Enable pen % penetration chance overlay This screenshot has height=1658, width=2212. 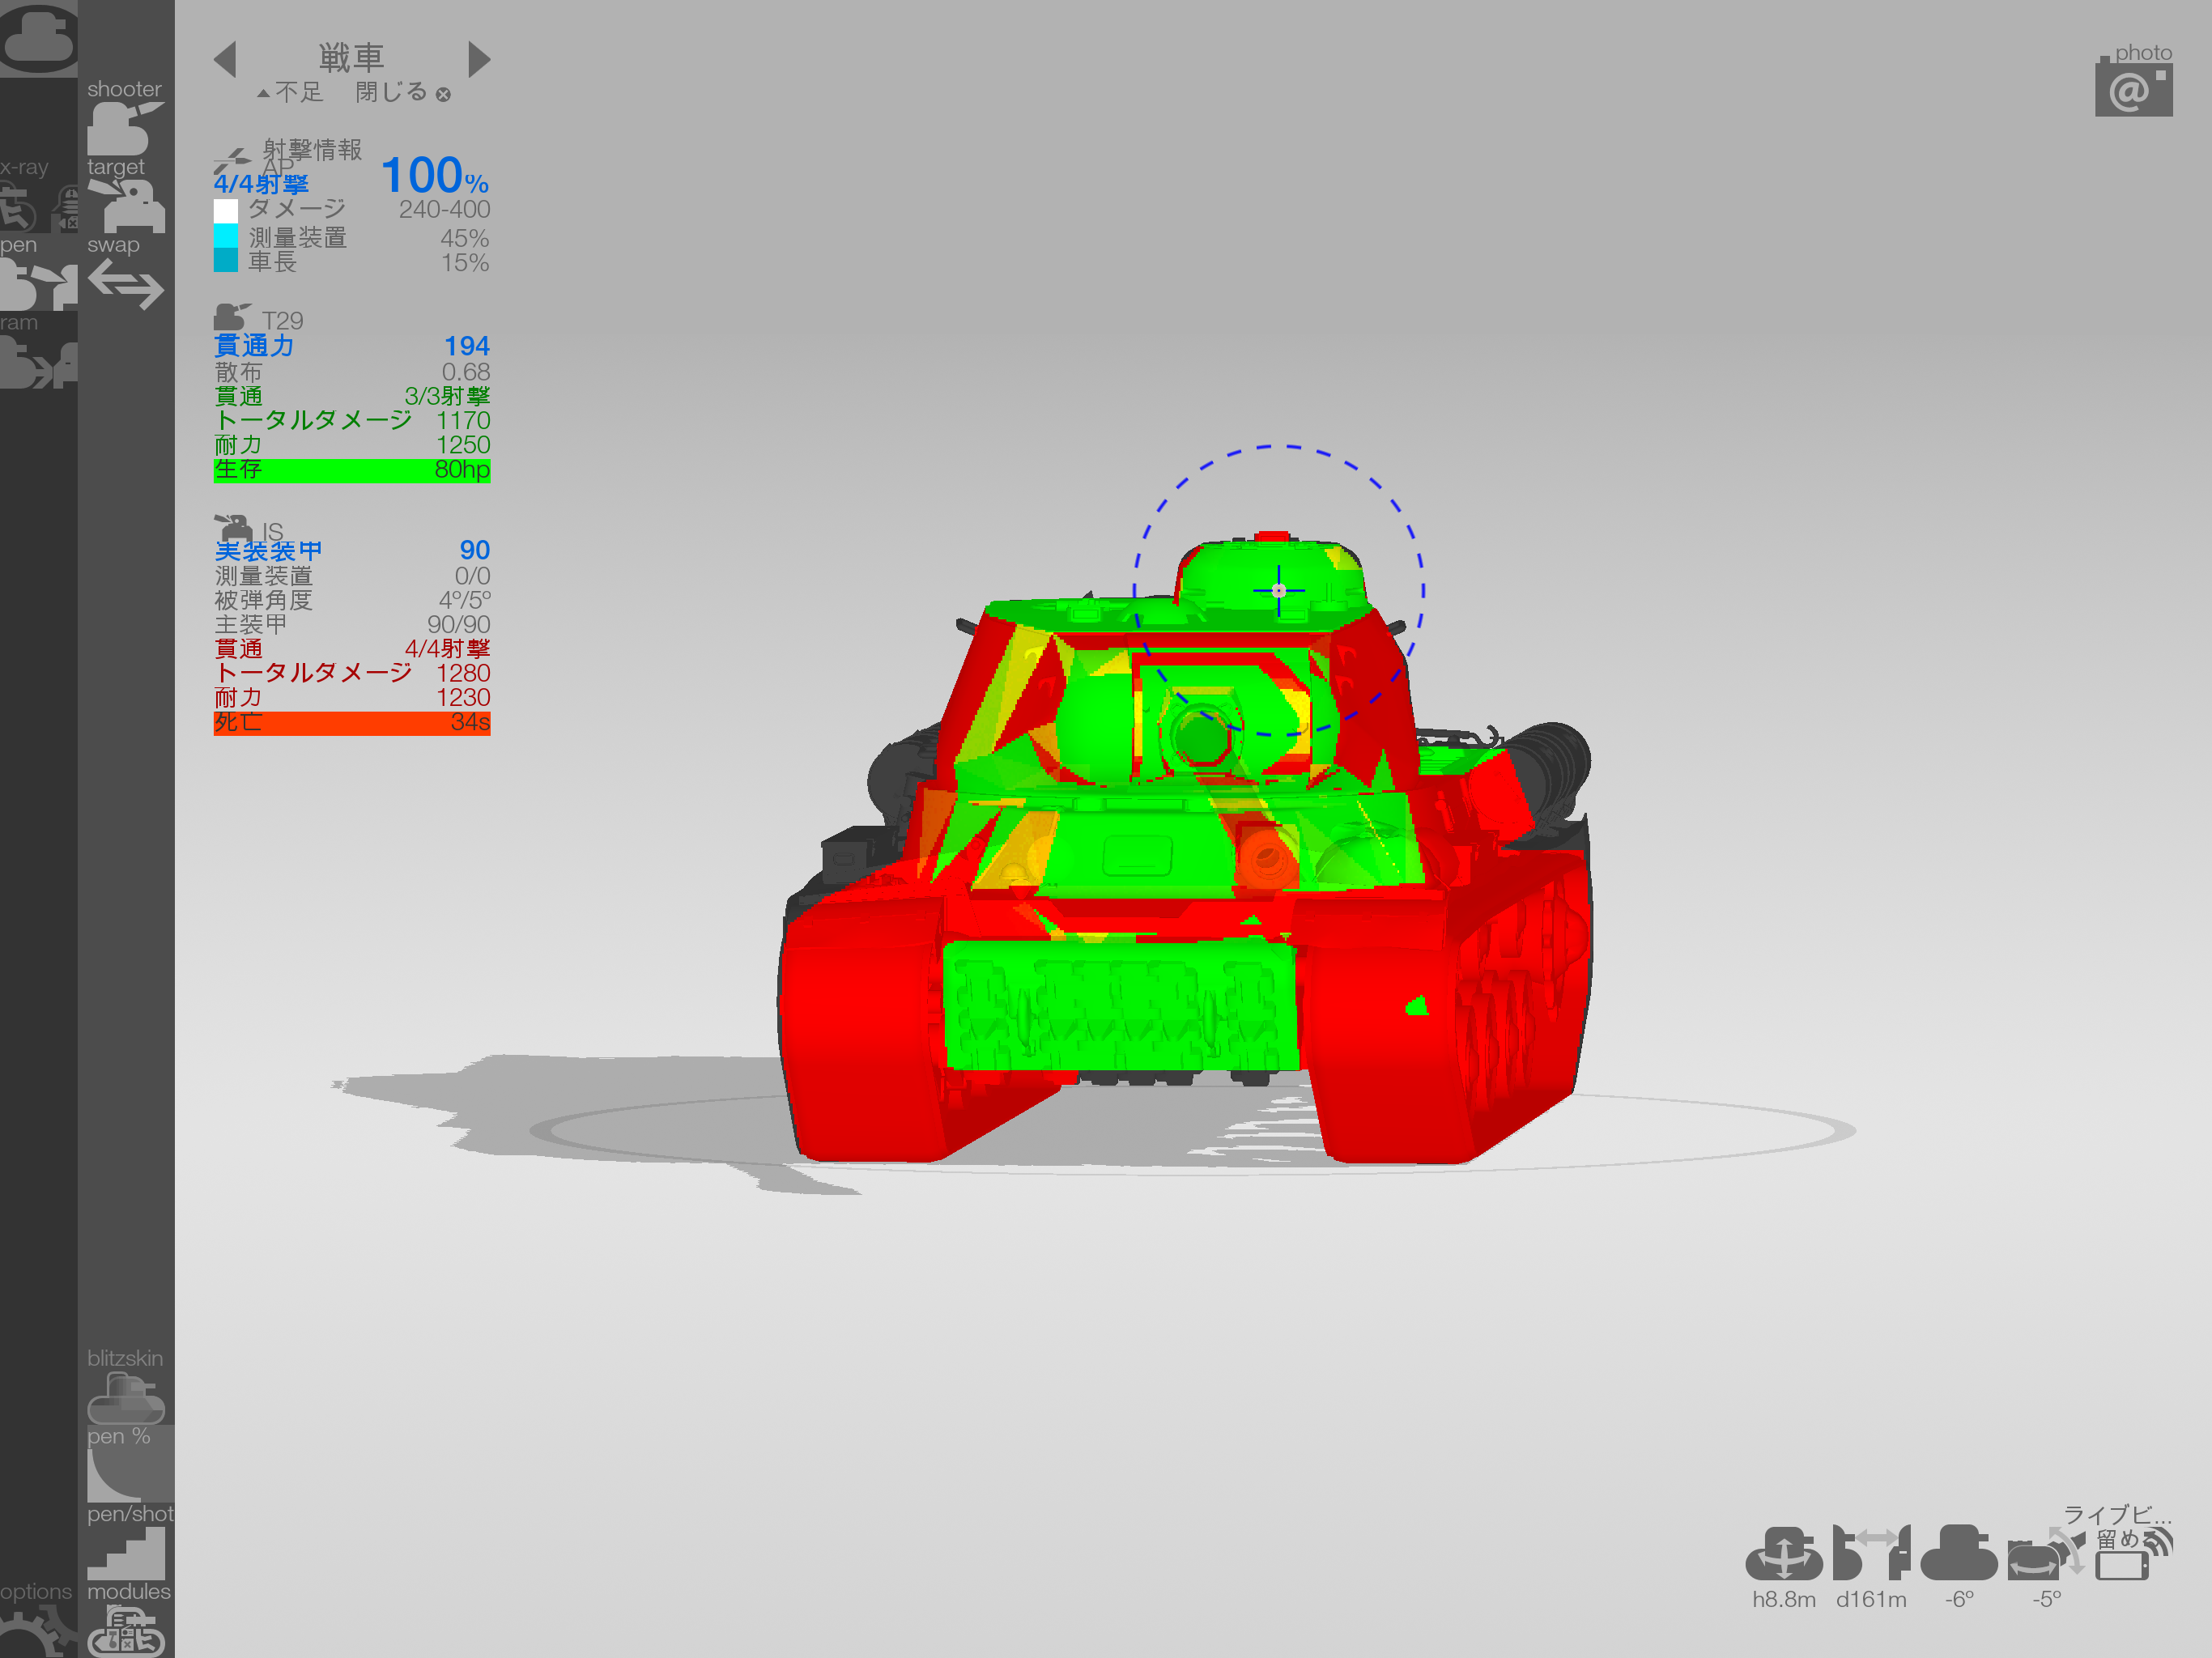[126, 1475]
